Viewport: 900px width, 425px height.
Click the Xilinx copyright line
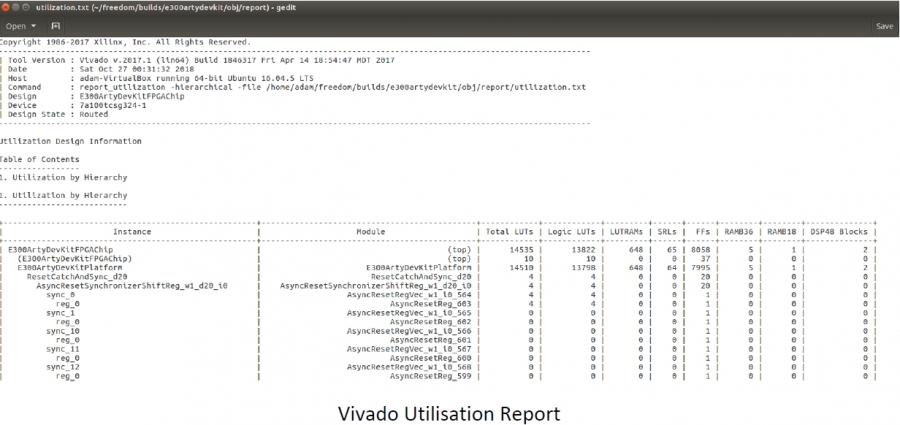[125, 42]
